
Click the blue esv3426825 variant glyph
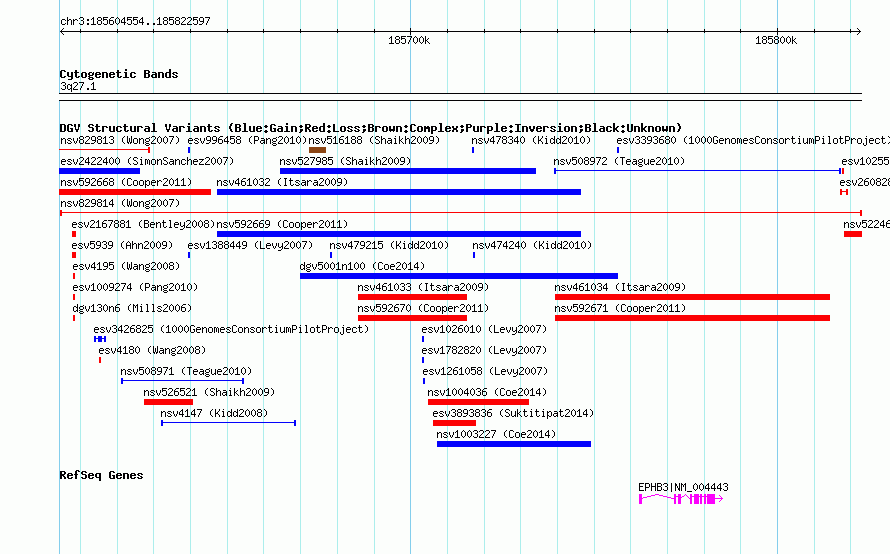tap(100, 339)
